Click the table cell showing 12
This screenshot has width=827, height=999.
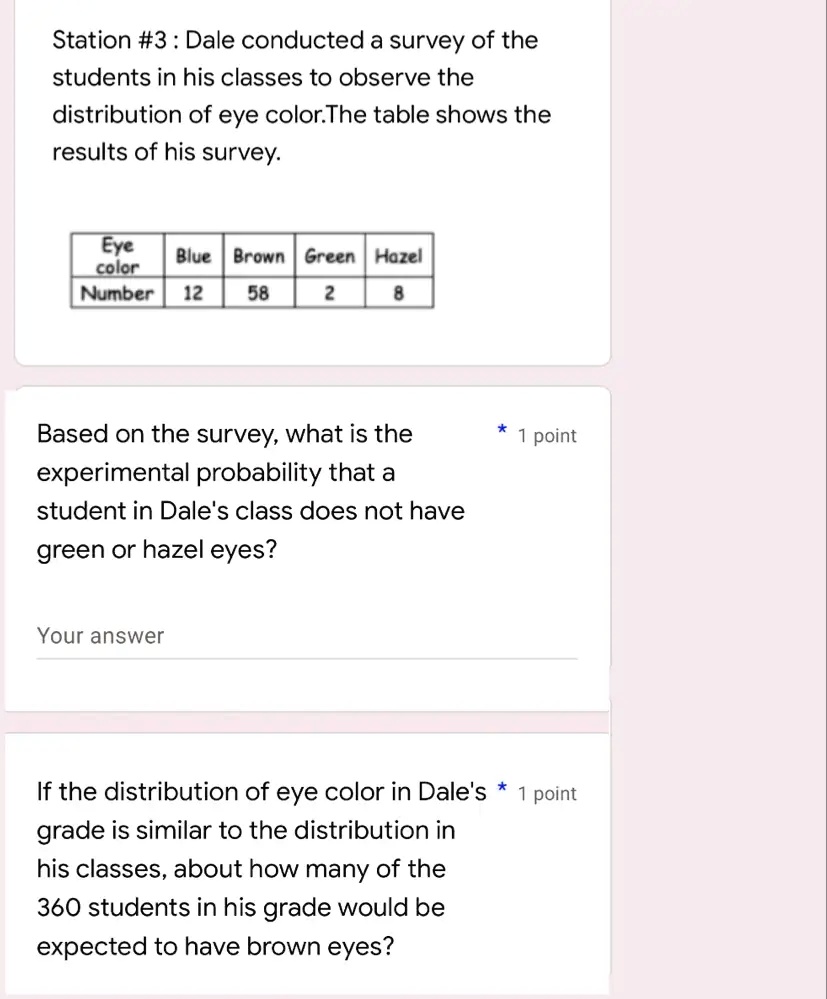pos(193,294)
